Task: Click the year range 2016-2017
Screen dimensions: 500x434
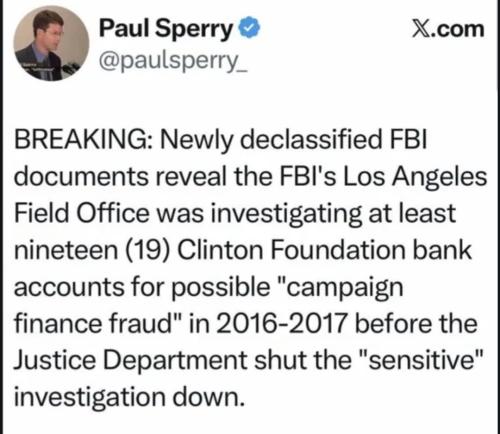Action: (281, 324)
